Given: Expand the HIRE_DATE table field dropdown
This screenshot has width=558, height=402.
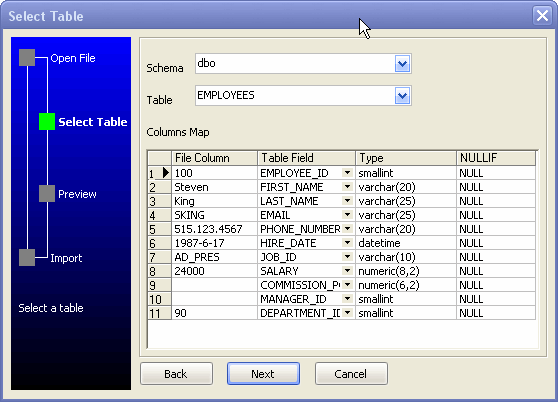Looking at the screenshot, I should tap(347, 243).
